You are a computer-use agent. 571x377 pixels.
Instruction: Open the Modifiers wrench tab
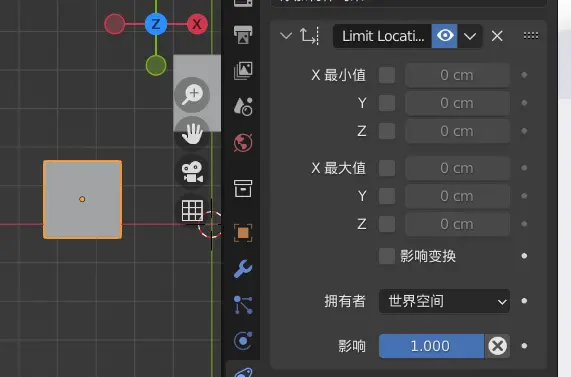pyautogui.click(x=243, y=269)
